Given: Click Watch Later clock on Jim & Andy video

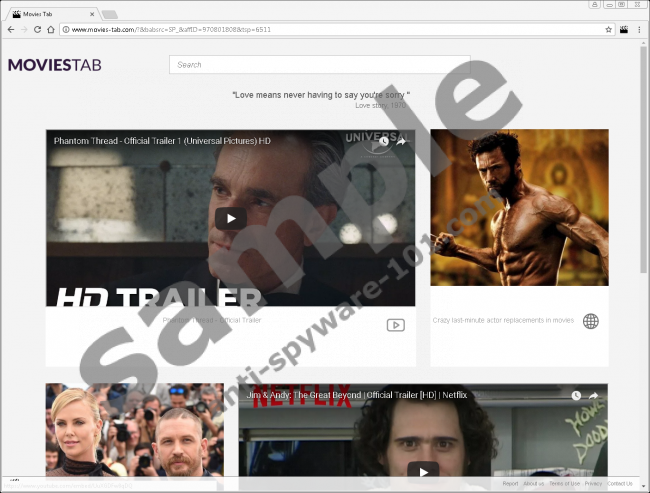Looking at the screenshot, I should [576, 396].
